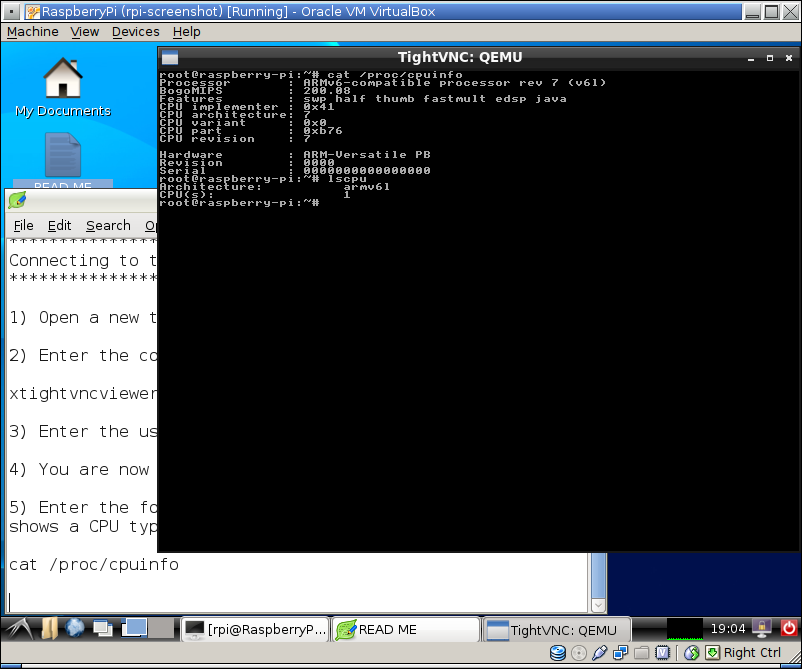Screen dimensions: 802x669
Task: Click the 'Hardware : ARM-Versatile PB' terminal line
Action: click(x=295, y=154)
